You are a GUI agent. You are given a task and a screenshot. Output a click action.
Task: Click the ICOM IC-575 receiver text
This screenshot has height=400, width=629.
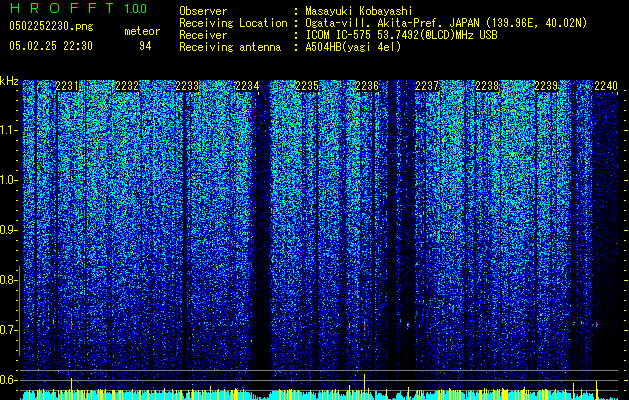[401, 35]
